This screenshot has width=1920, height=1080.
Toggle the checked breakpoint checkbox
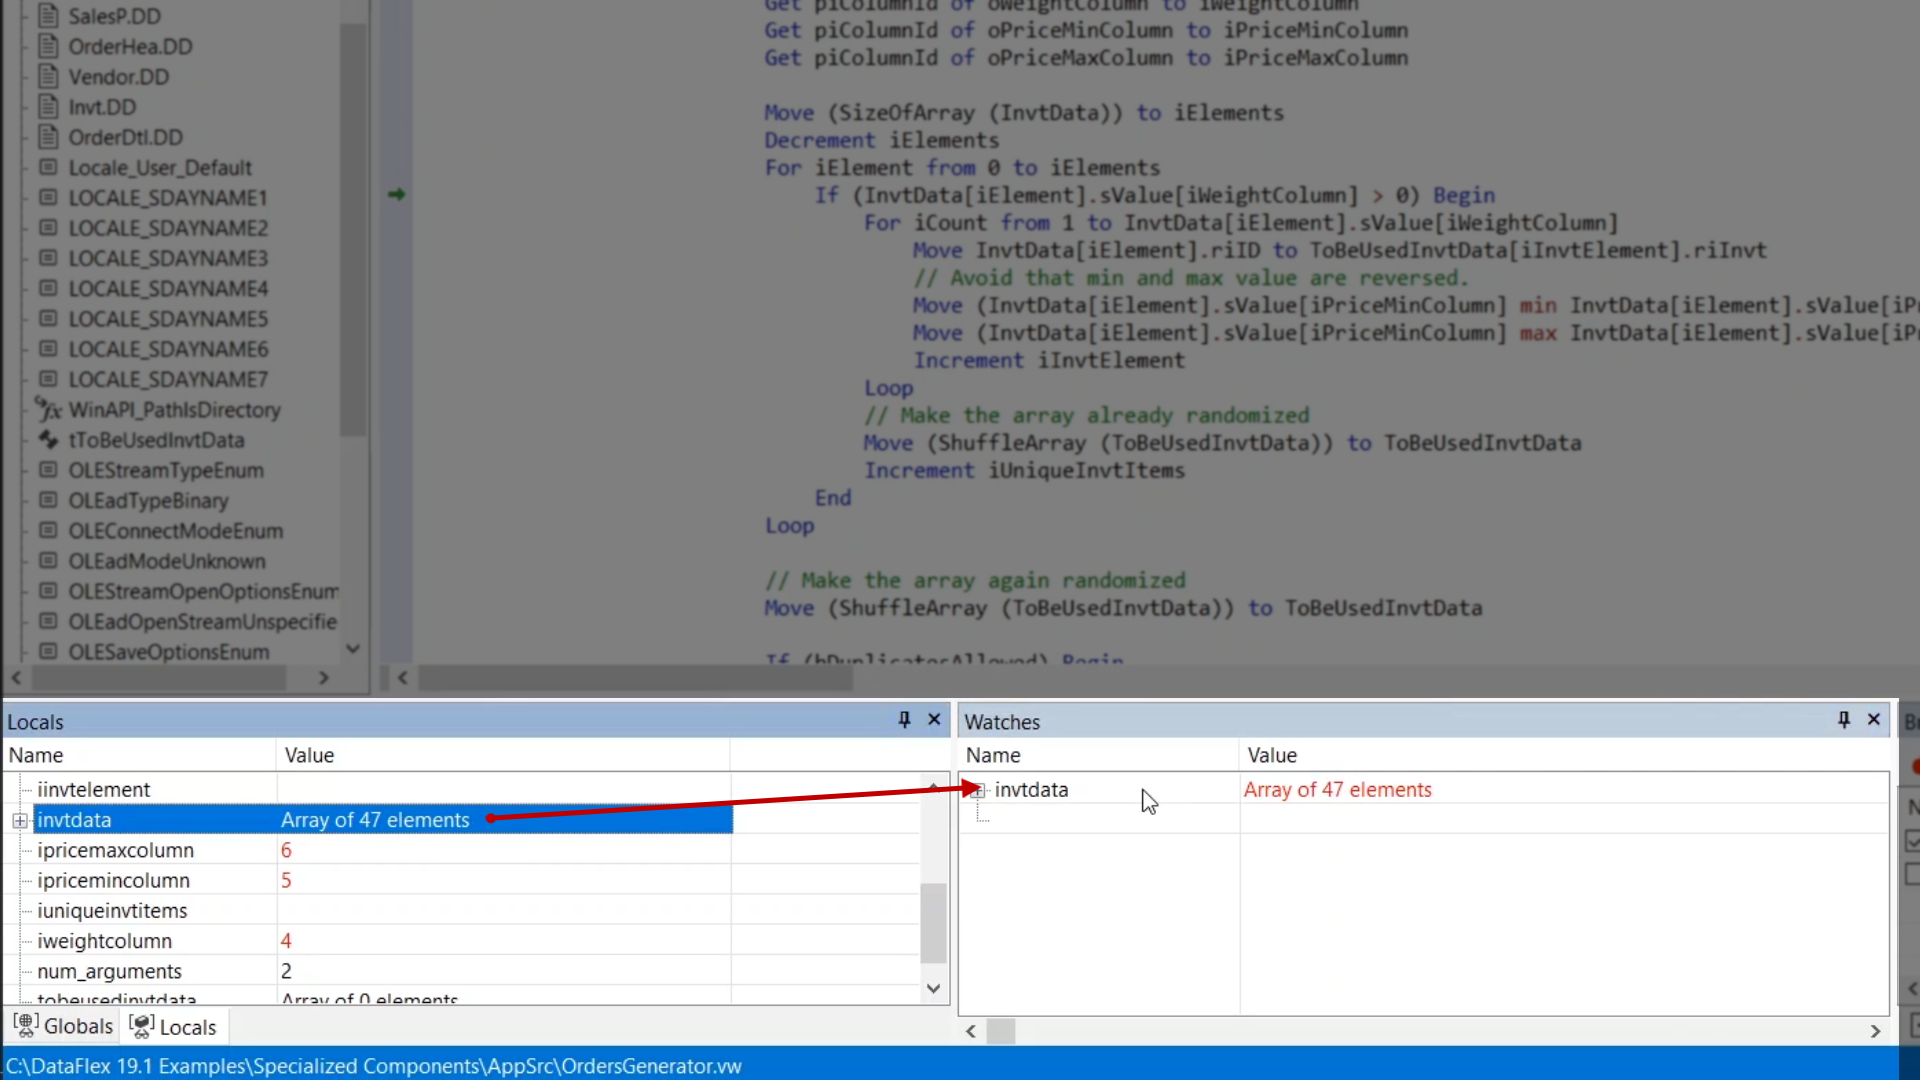[1912, 841]
